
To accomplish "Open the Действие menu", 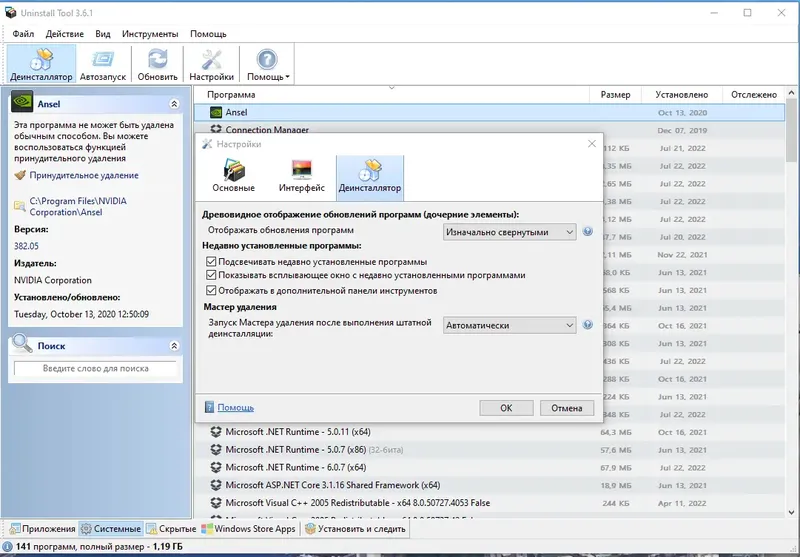I will 65,34.
